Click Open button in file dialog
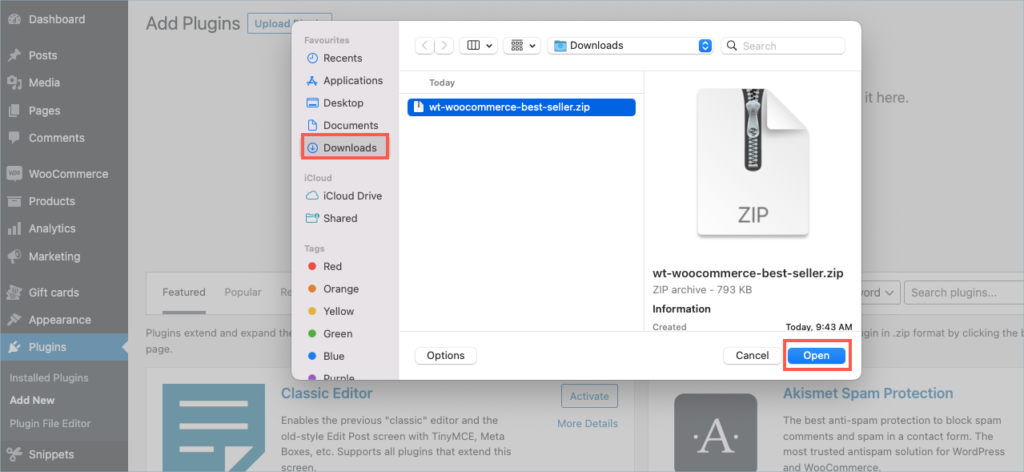The image size is (1024, 472). [816, 356]
